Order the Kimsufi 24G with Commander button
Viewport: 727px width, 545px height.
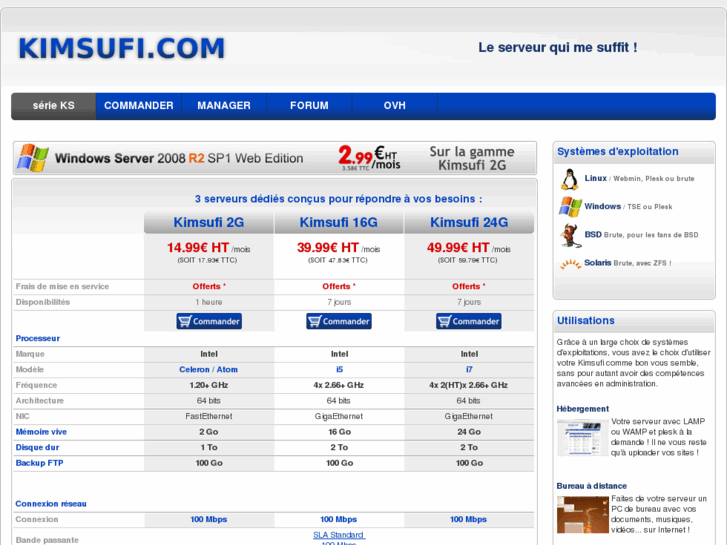[468, 321]
